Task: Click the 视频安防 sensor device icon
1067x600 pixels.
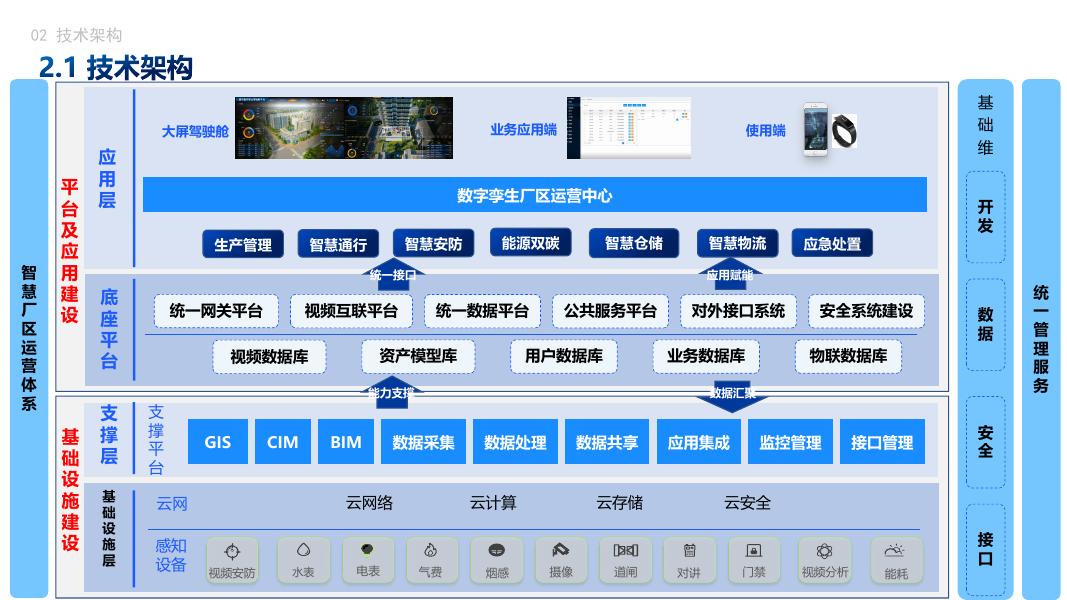Action: 232,561
